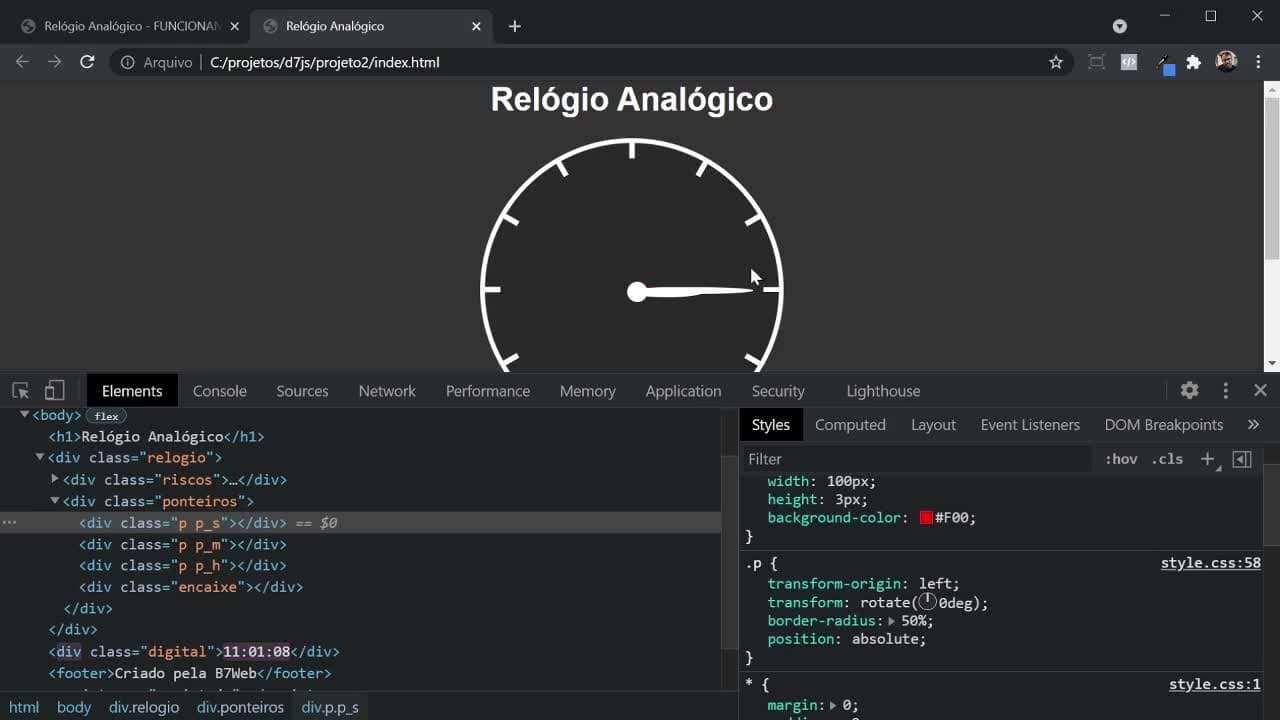Toggle the .cls class editor
The width and height of the screenshot is (1280, 720).
(x=1167, y=459)
